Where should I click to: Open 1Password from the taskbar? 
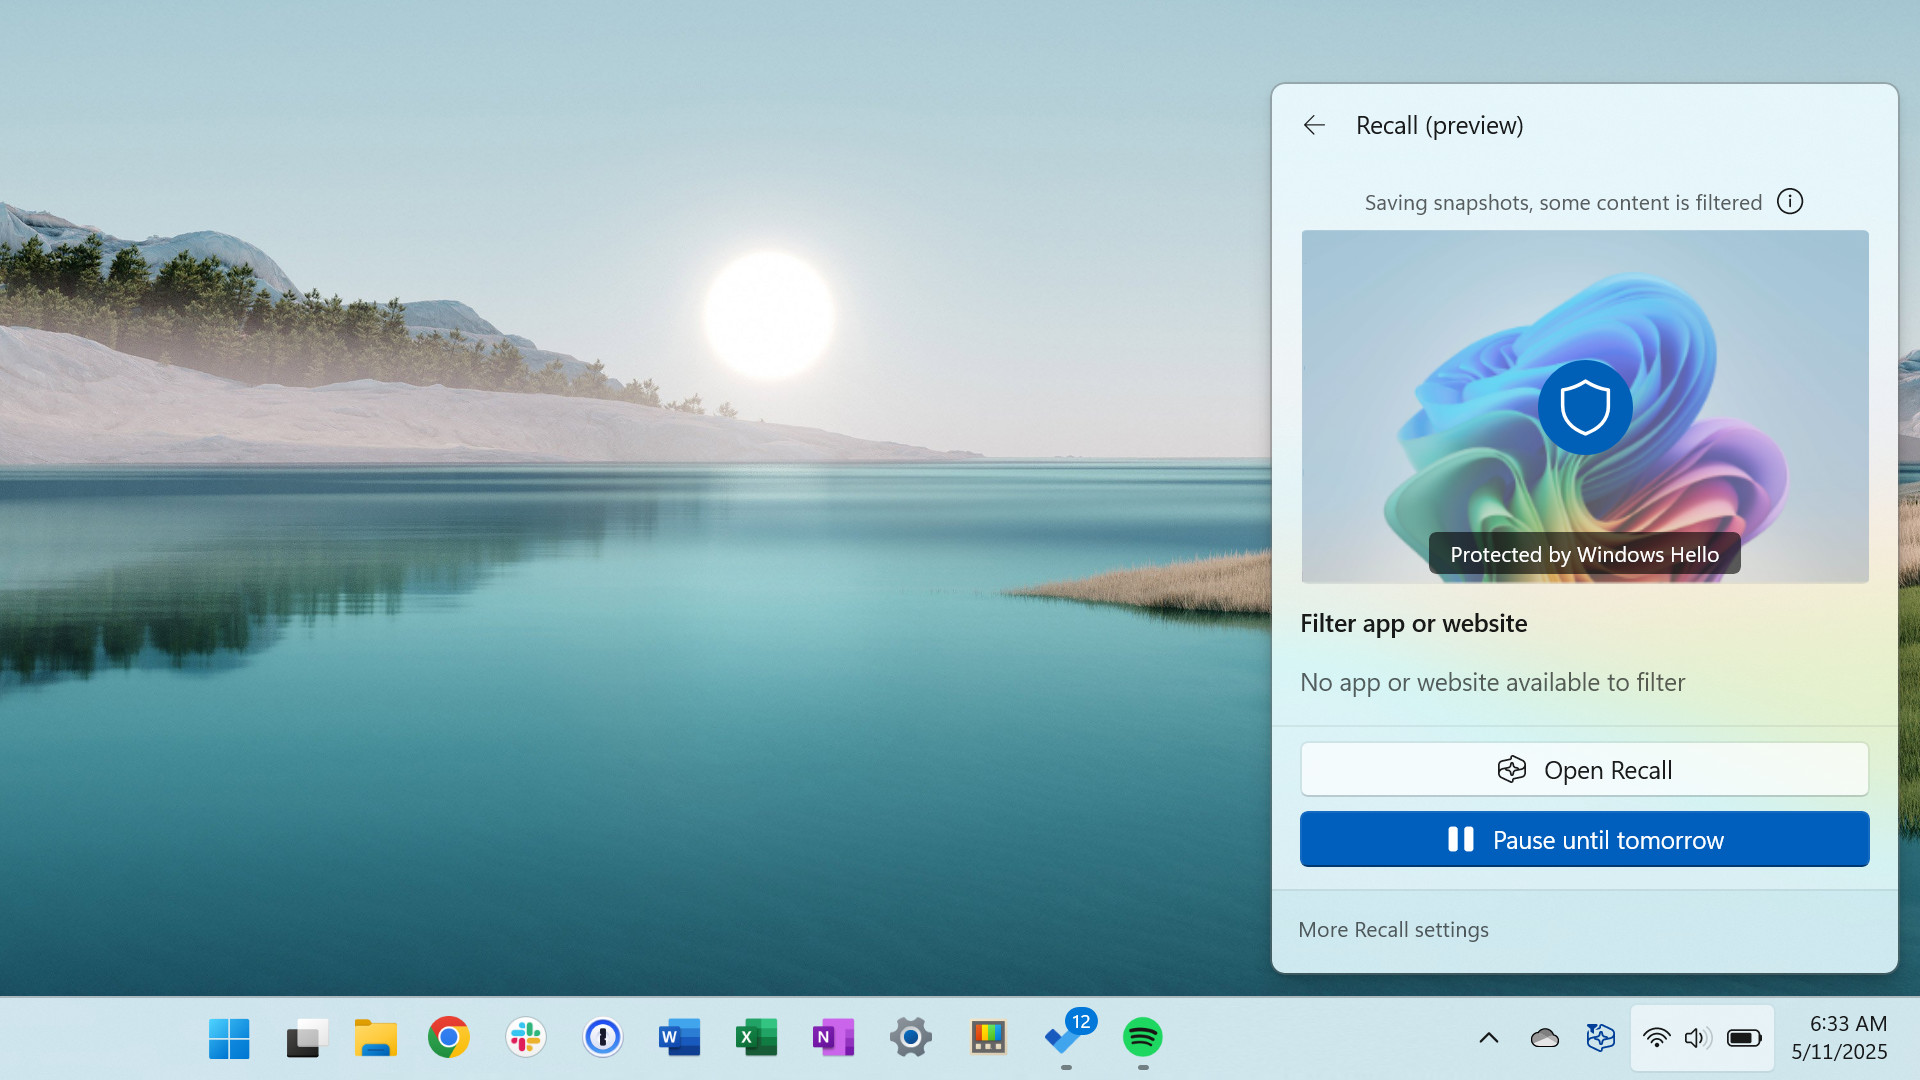[602, 1038]
